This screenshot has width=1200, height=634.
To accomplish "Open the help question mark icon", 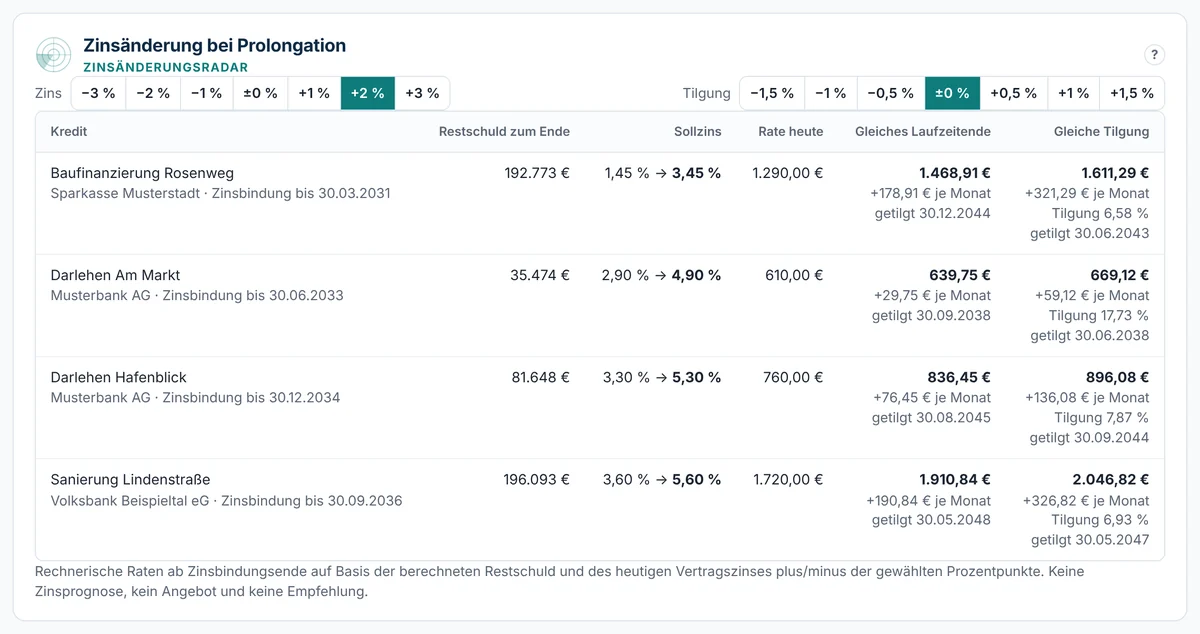I will click(x=1154, y=55).
